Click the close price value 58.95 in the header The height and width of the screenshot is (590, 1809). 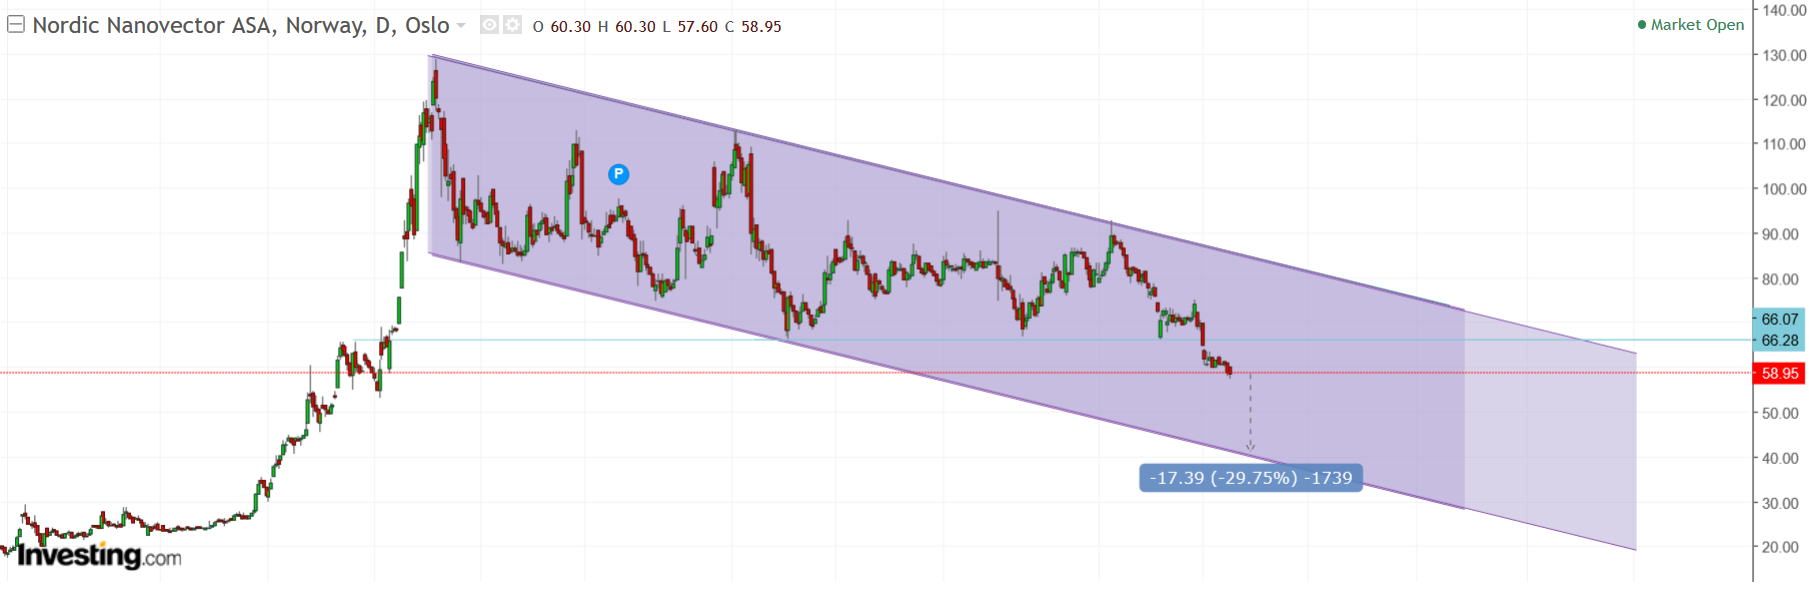pos(761,27)
